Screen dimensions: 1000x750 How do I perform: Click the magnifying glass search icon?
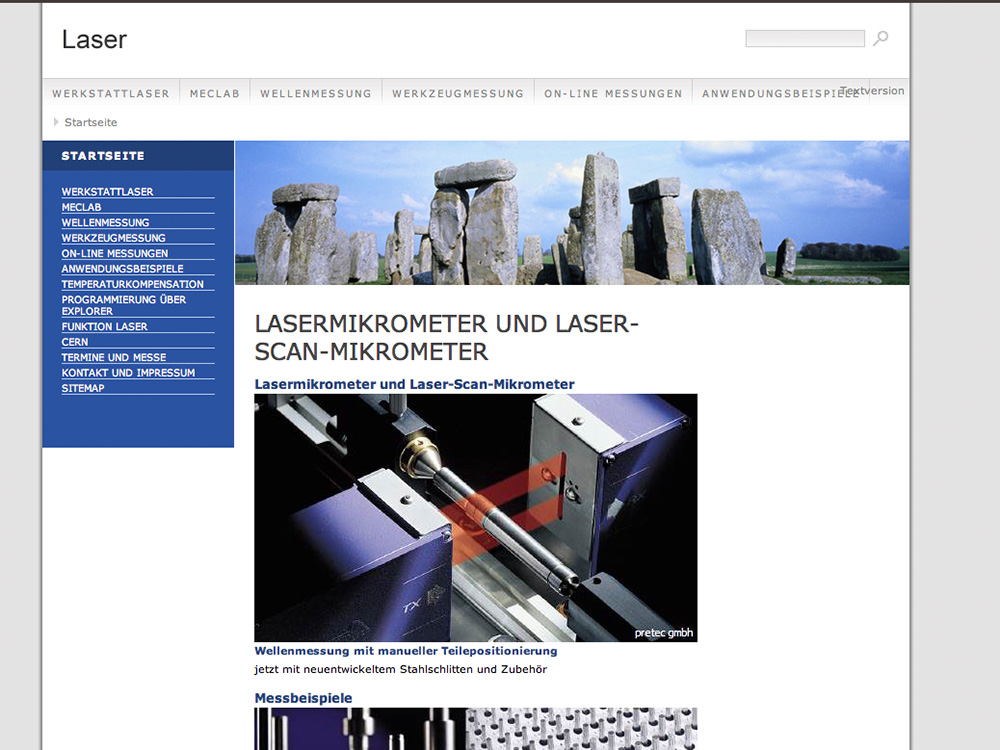click(880, 39)
